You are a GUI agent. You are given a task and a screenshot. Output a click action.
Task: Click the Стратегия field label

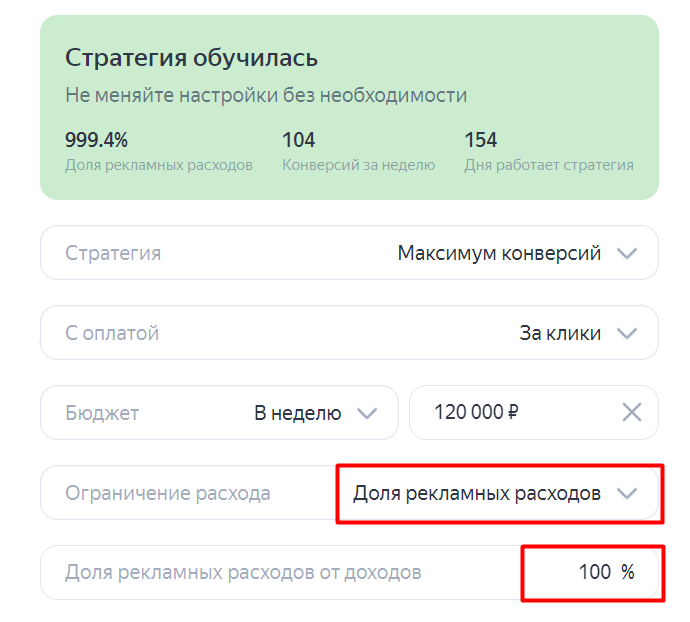click(x=113, y=253)
